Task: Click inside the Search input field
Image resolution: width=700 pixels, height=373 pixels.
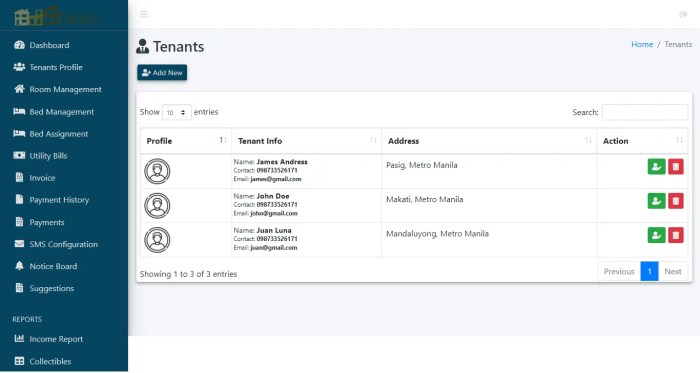Action: coord(645,112)
